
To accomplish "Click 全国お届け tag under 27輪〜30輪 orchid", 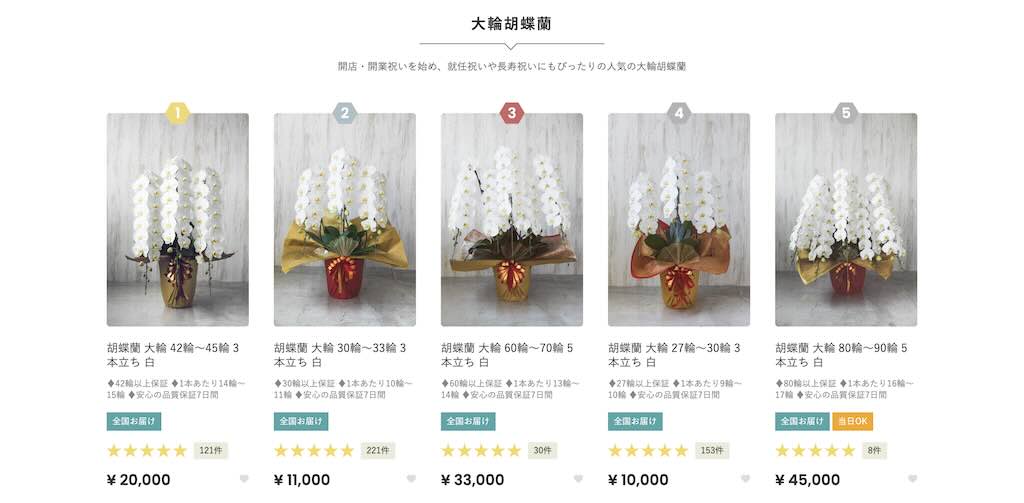I will pos(635,421).
